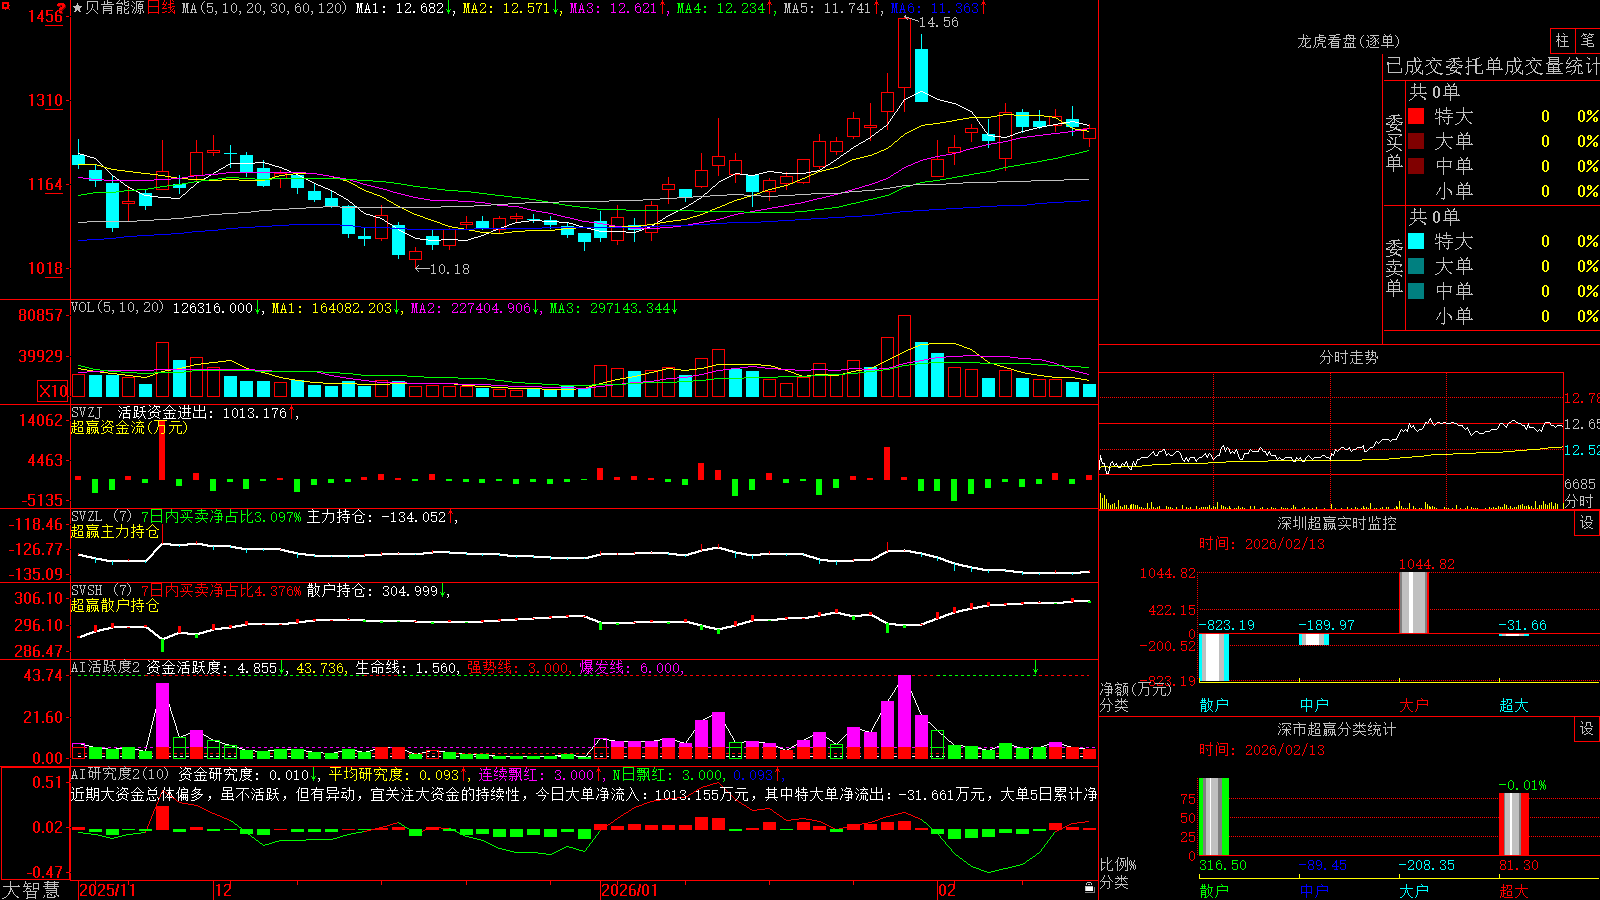1600x900 pixels.
Task: Click the 深圳超赢实时监控 panel title
Action: click(1337, 523)
